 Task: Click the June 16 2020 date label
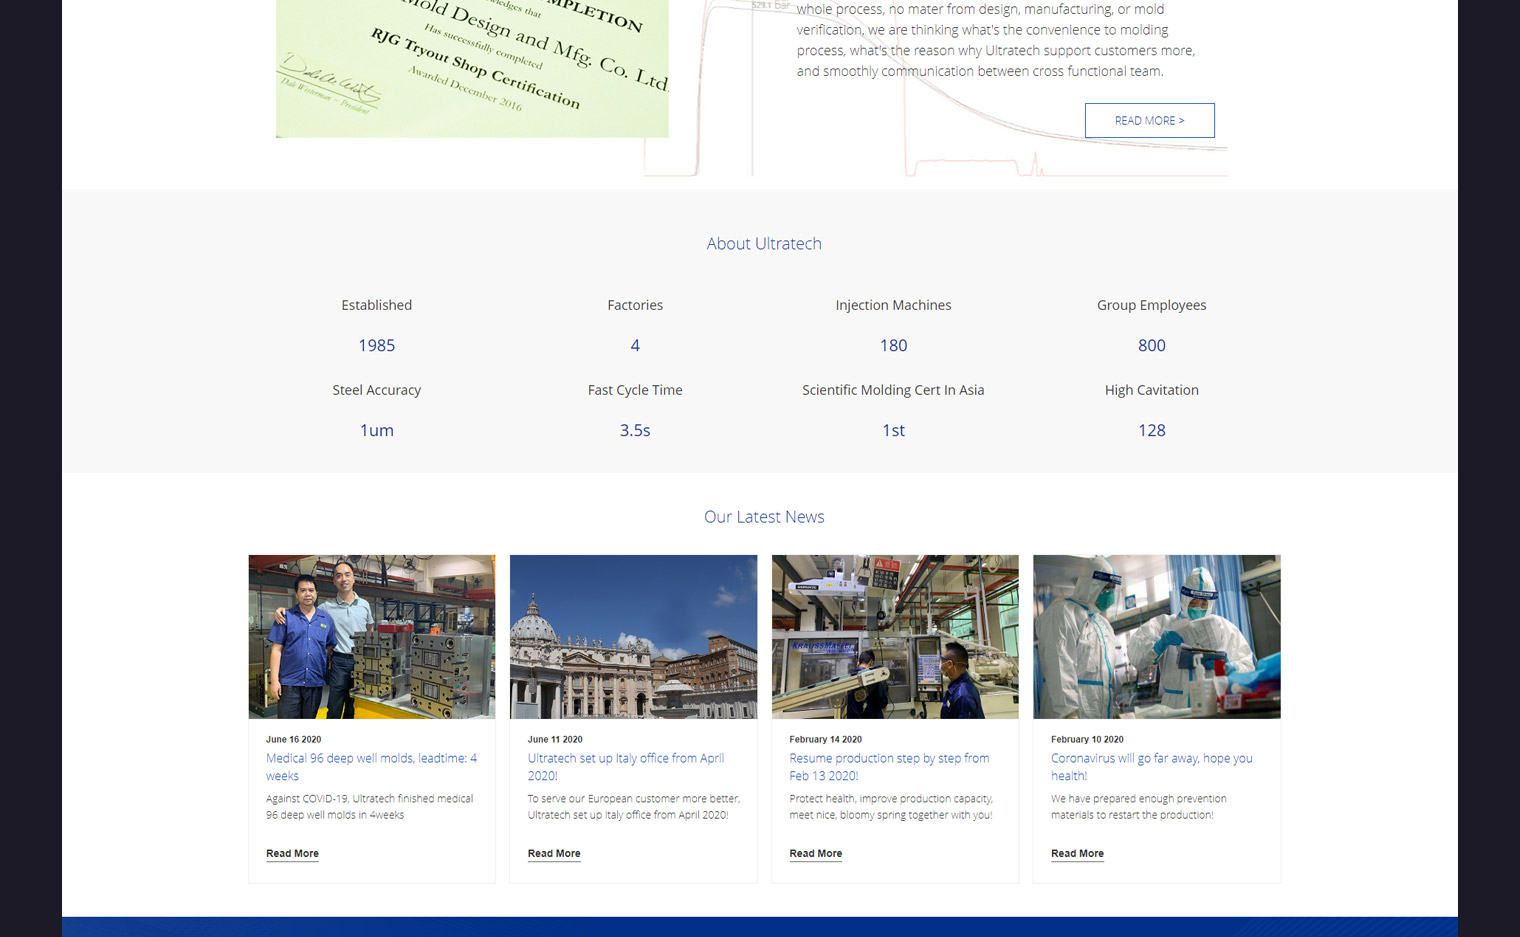293,740
